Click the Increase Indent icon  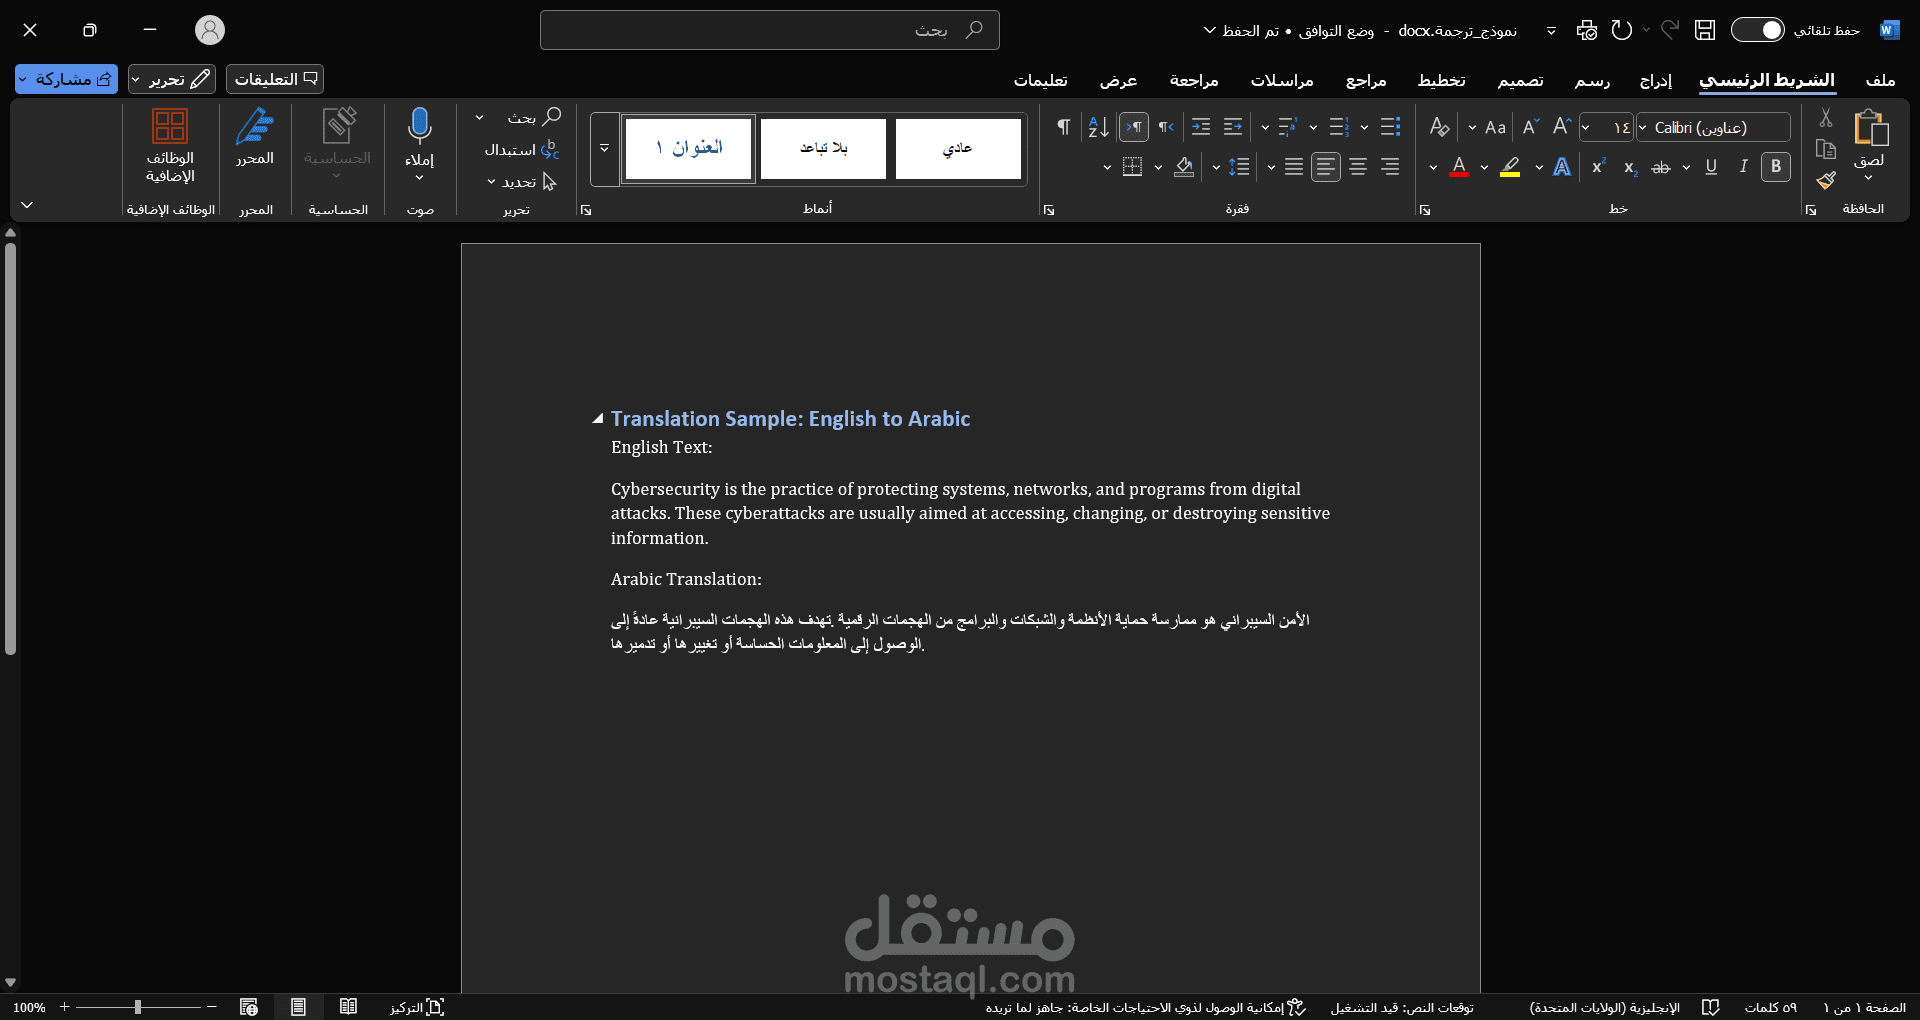[1201, 127]
